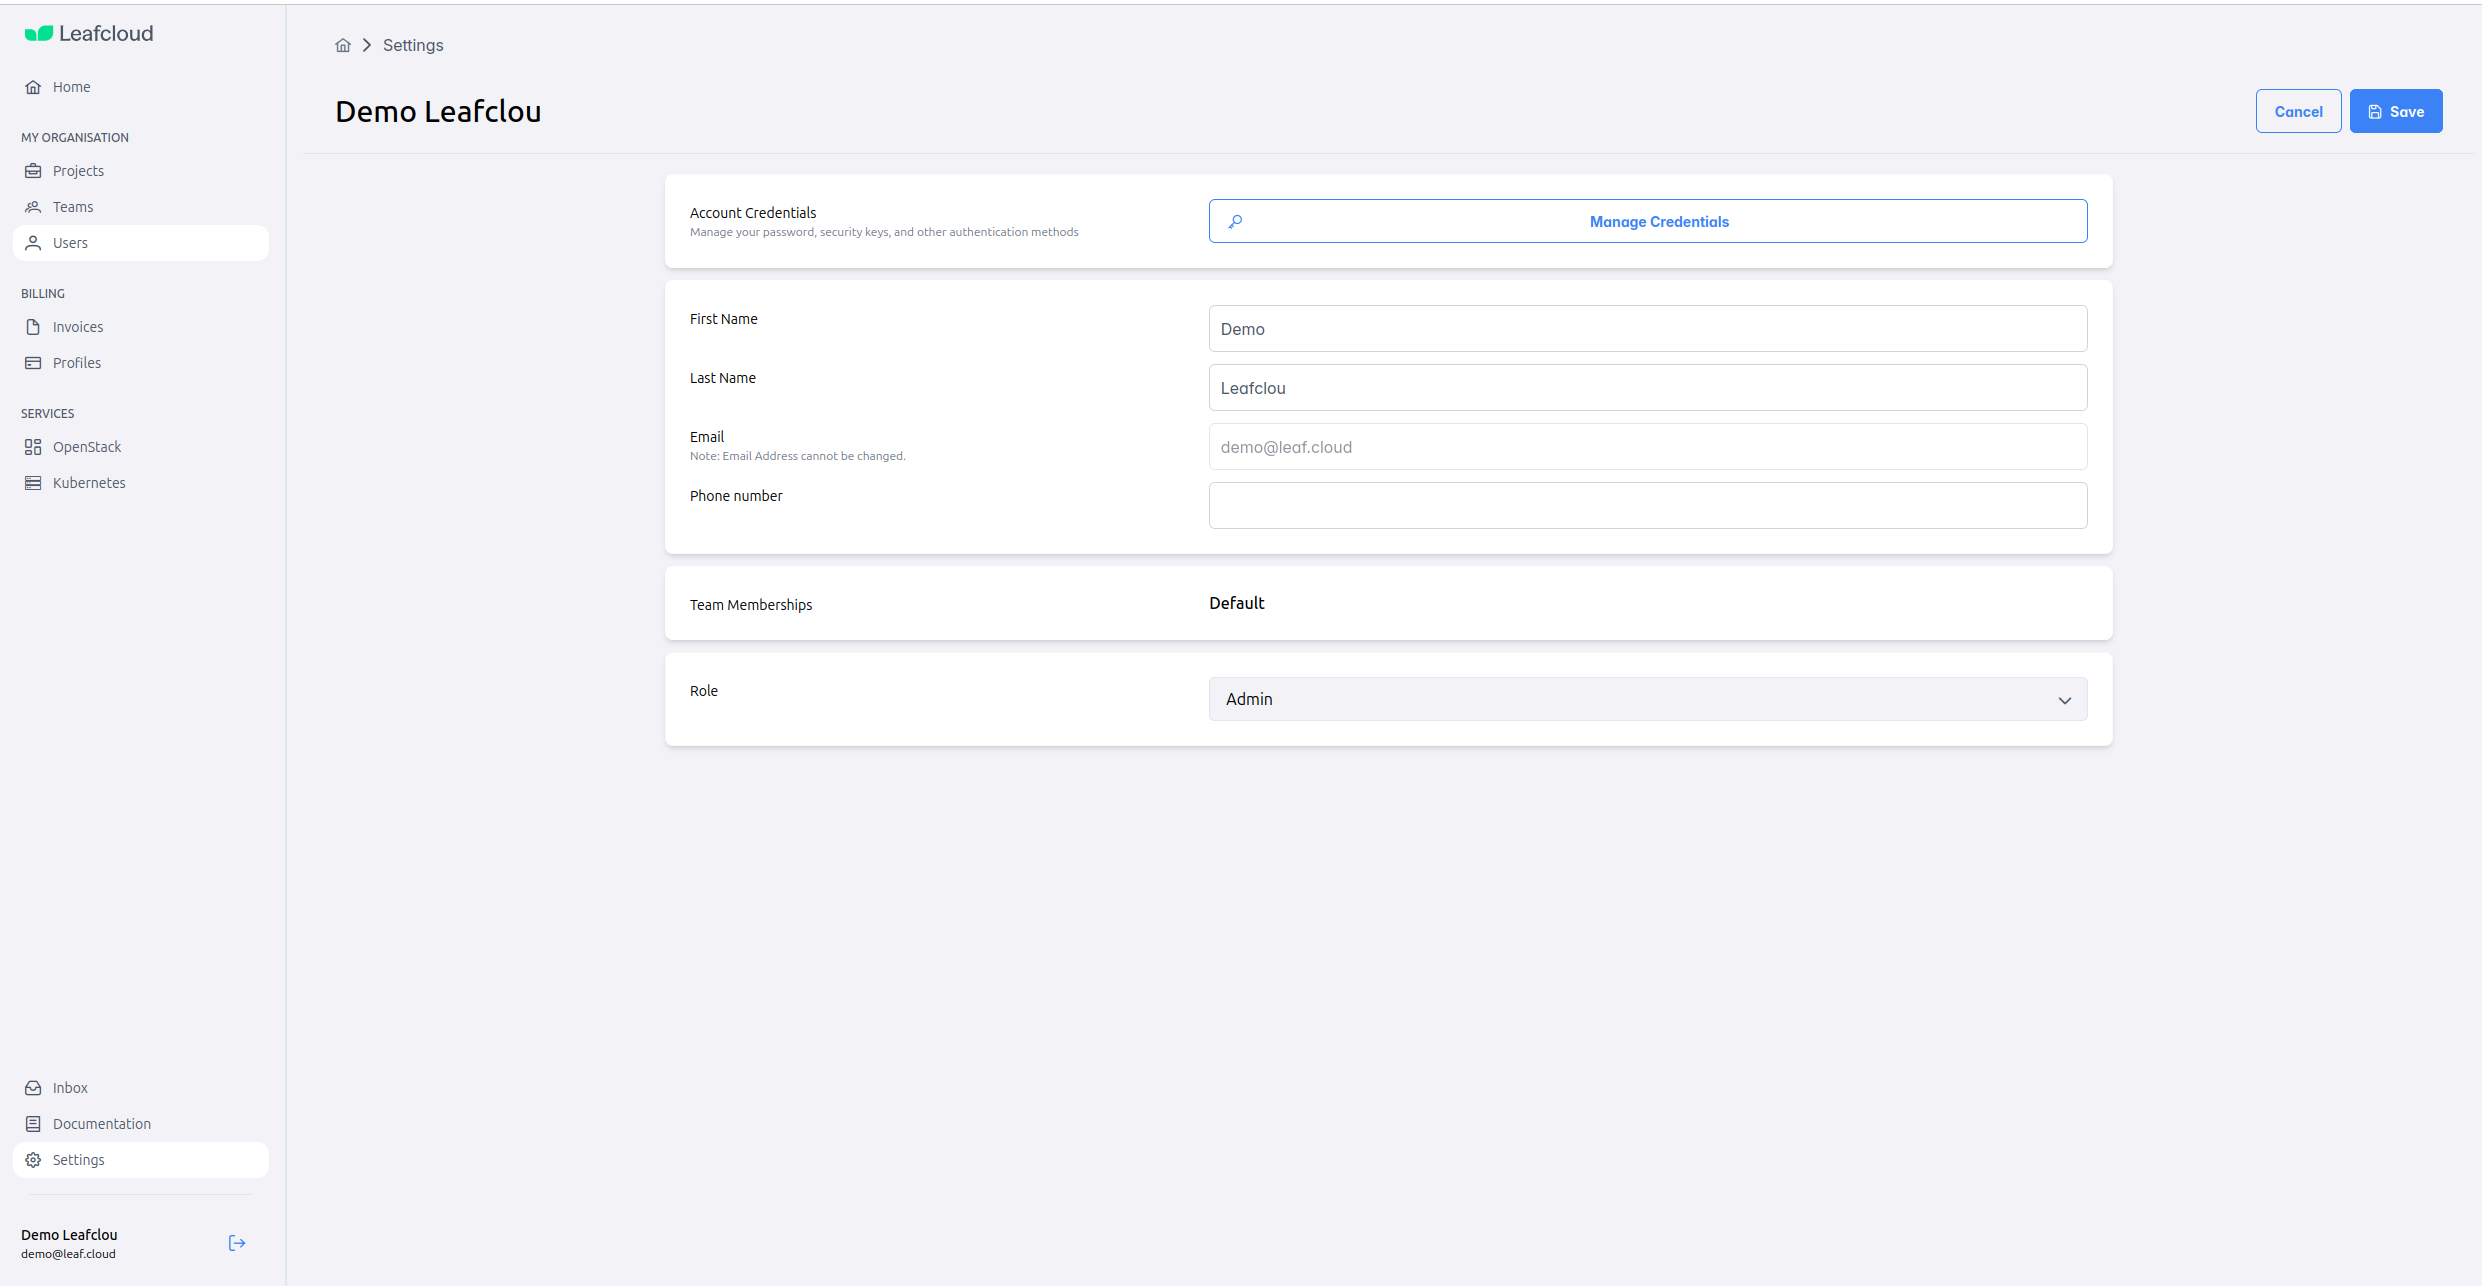Click the SERVICES section header
2482x1286 pixels.
48,414
